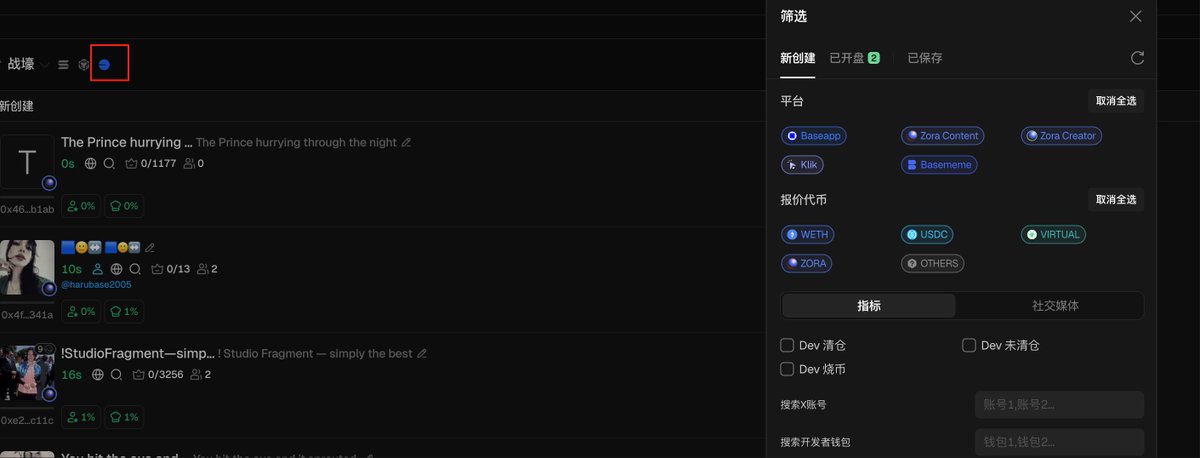Search icon on The Prince hurrying row

pyautogui.click(x=110, y=163)
